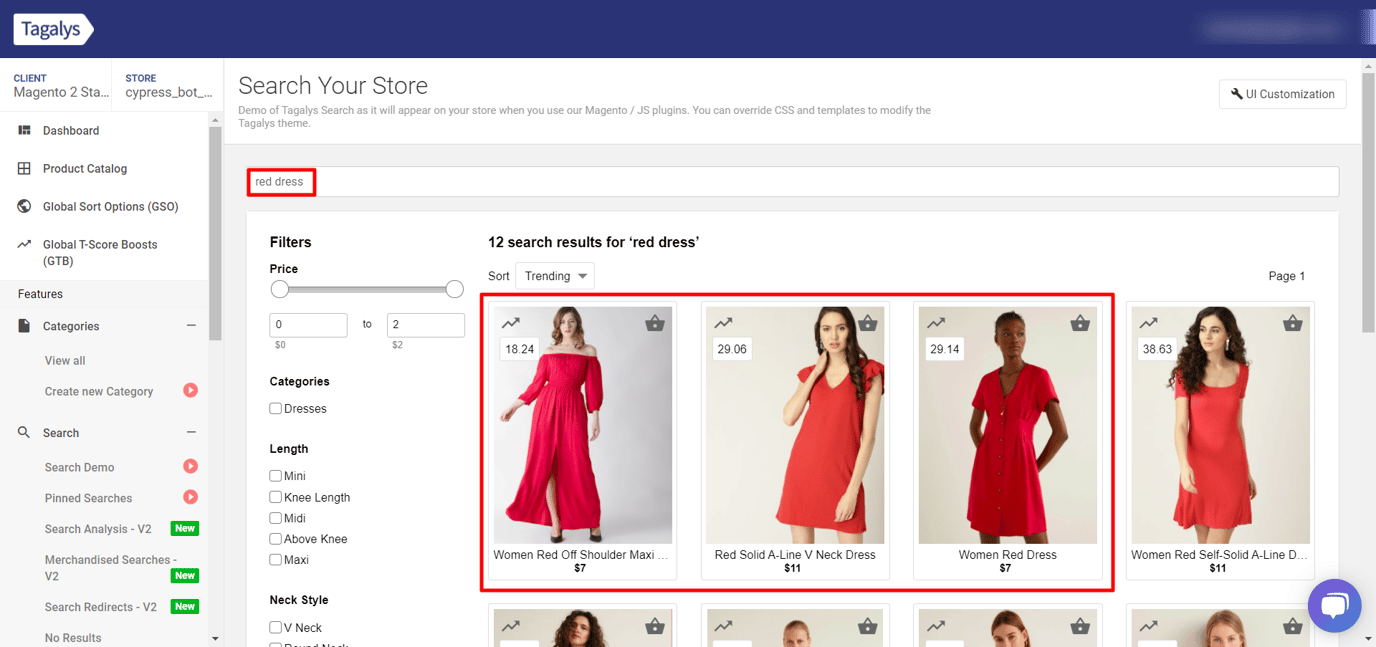Open Women Red Dress product thumbnail
The image size is (1376, 647).
click(1008, 426)
